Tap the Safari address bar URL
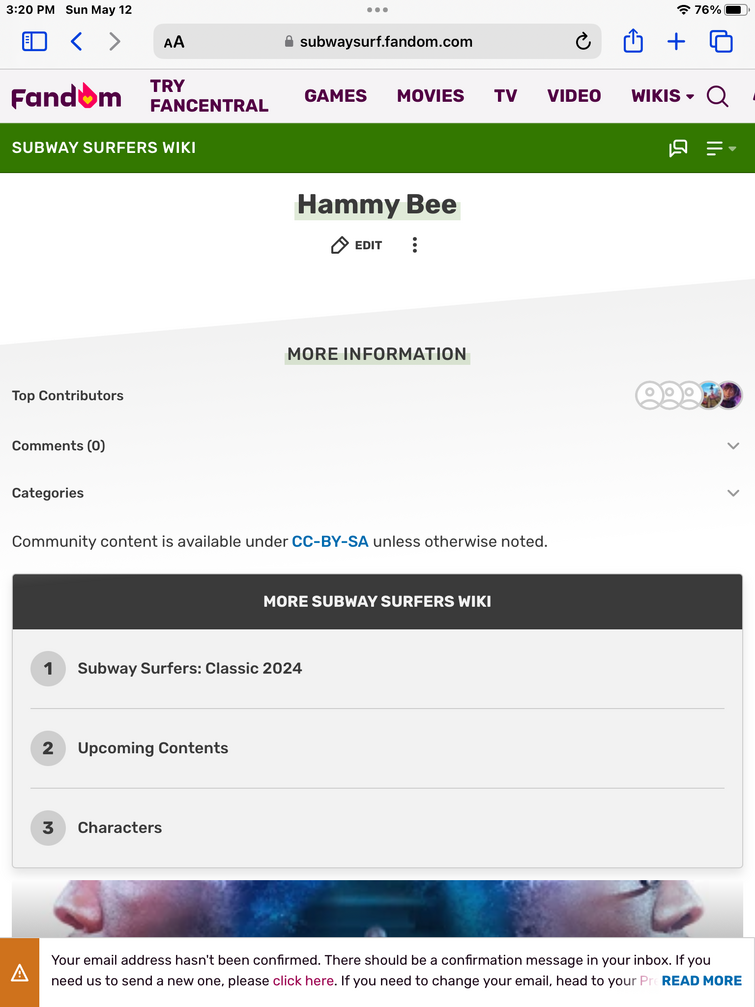755x1007 pixels. (378, 42)
